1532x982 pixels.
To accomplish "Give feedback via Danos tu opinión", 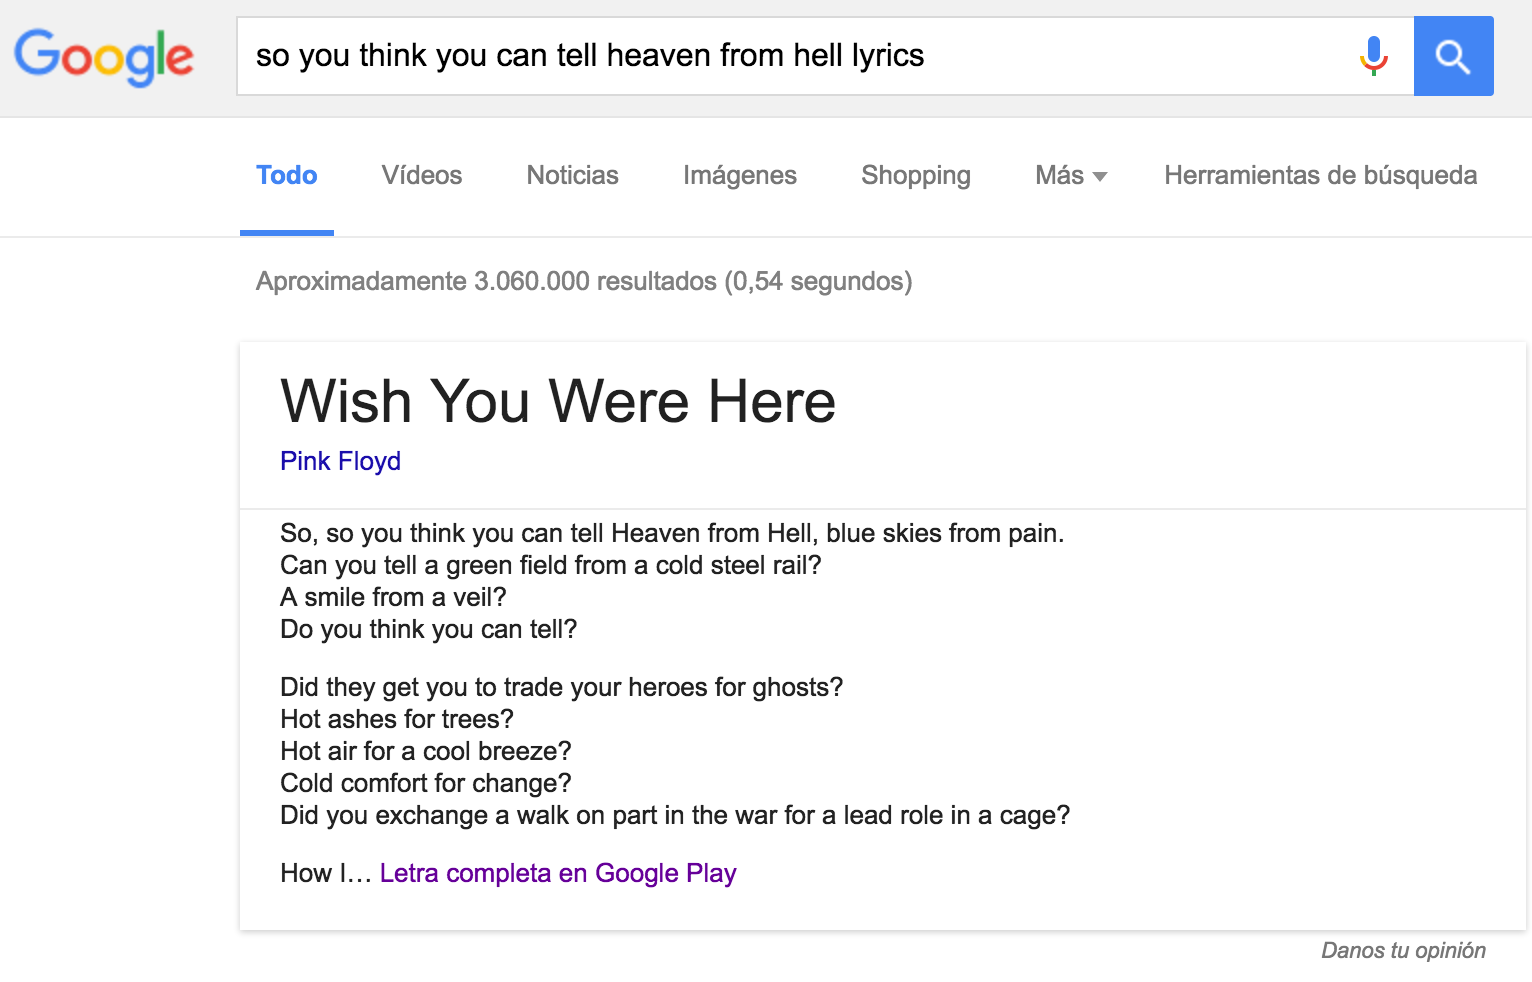I will (x=1402, y=950).
